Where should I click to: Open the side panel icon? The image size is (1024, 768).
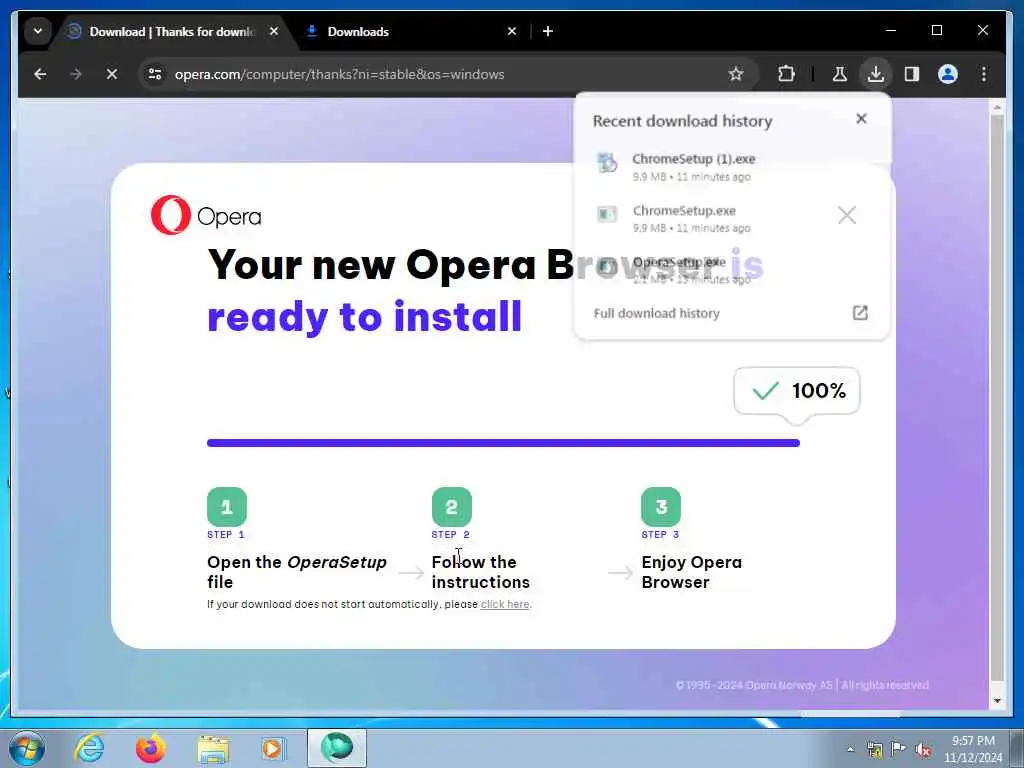pos(912,74)
